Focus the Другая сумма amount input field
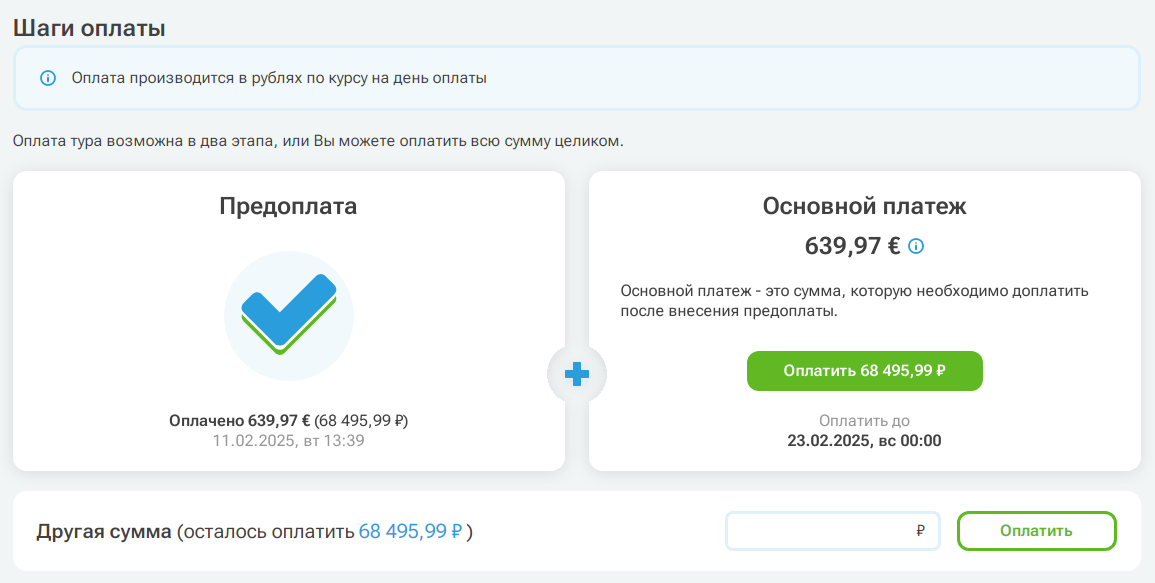Viewport: 1155px width, 583px height. [x=820, y=531]
